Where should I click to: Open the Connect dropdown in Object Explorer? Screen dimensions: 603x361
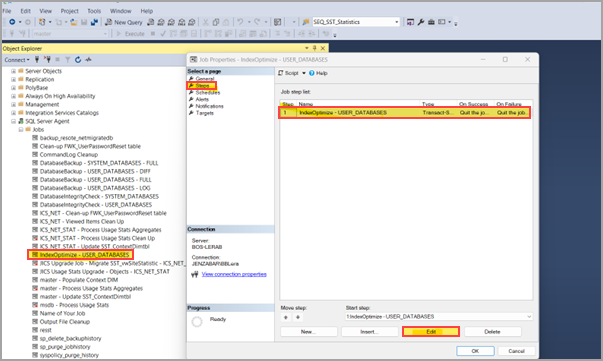[x=17, y=60]
